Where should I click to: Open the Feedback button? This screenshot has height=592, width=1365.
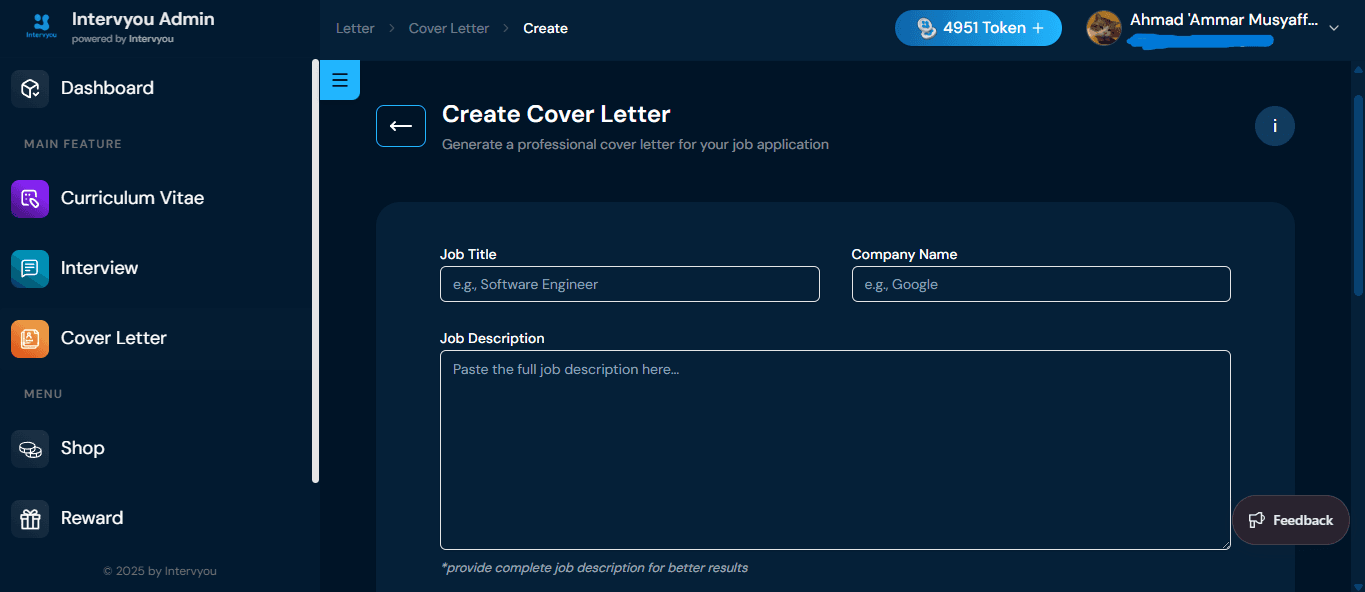(1291, 520)
